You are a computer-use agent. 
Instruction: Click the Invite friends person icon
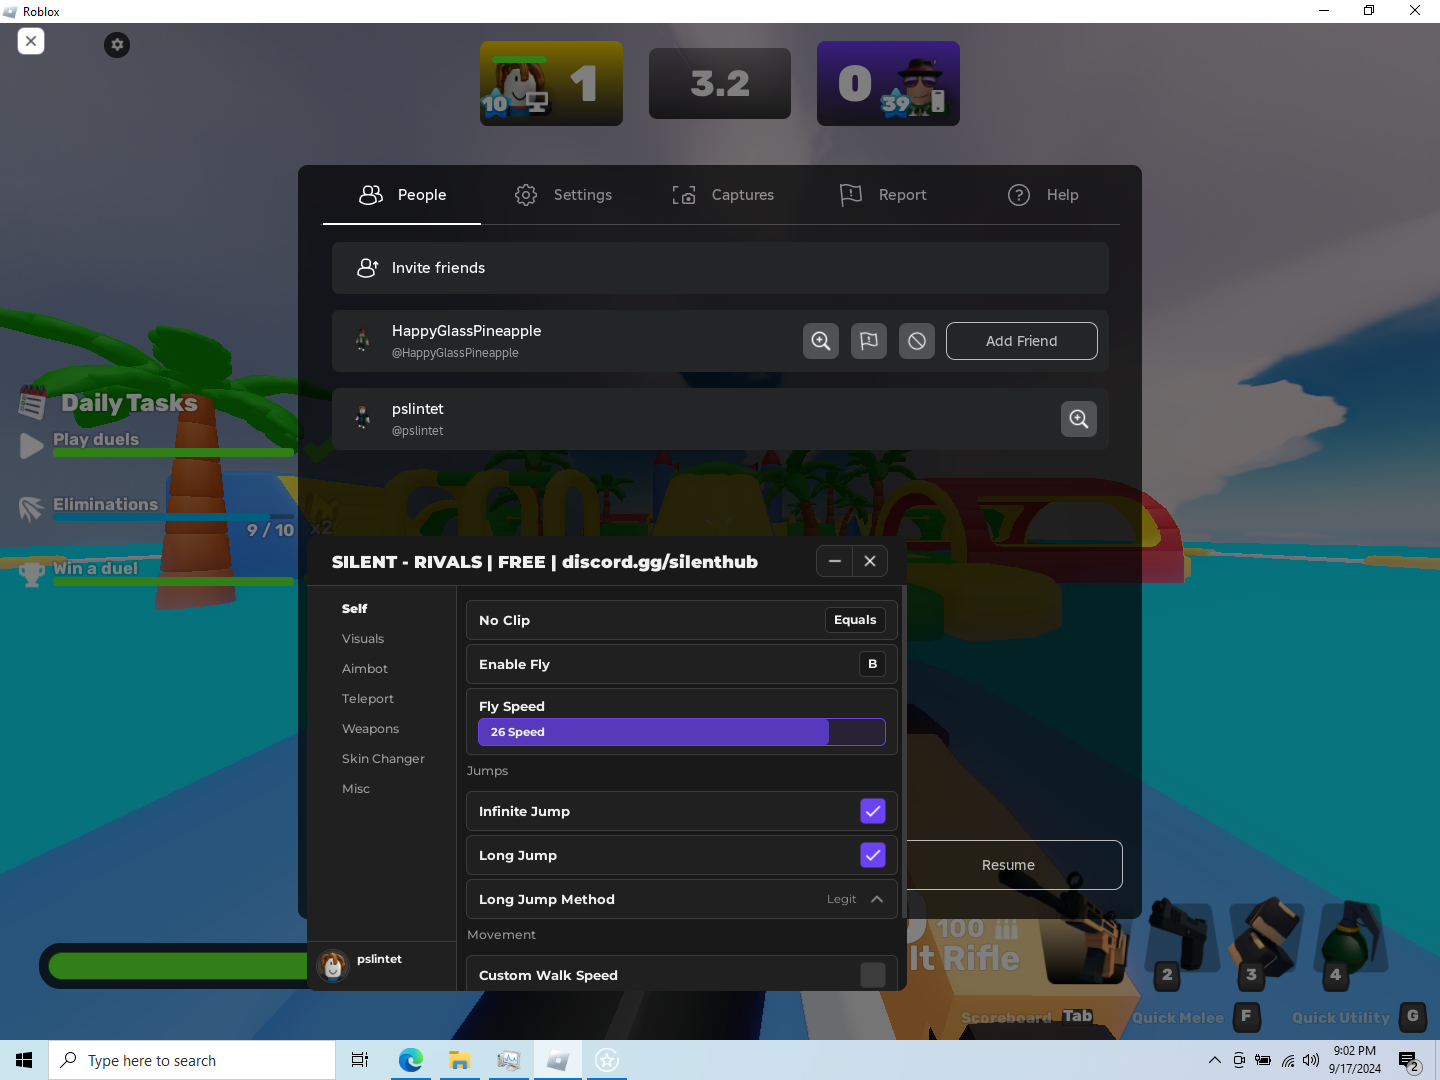click(x=368, y=268)
